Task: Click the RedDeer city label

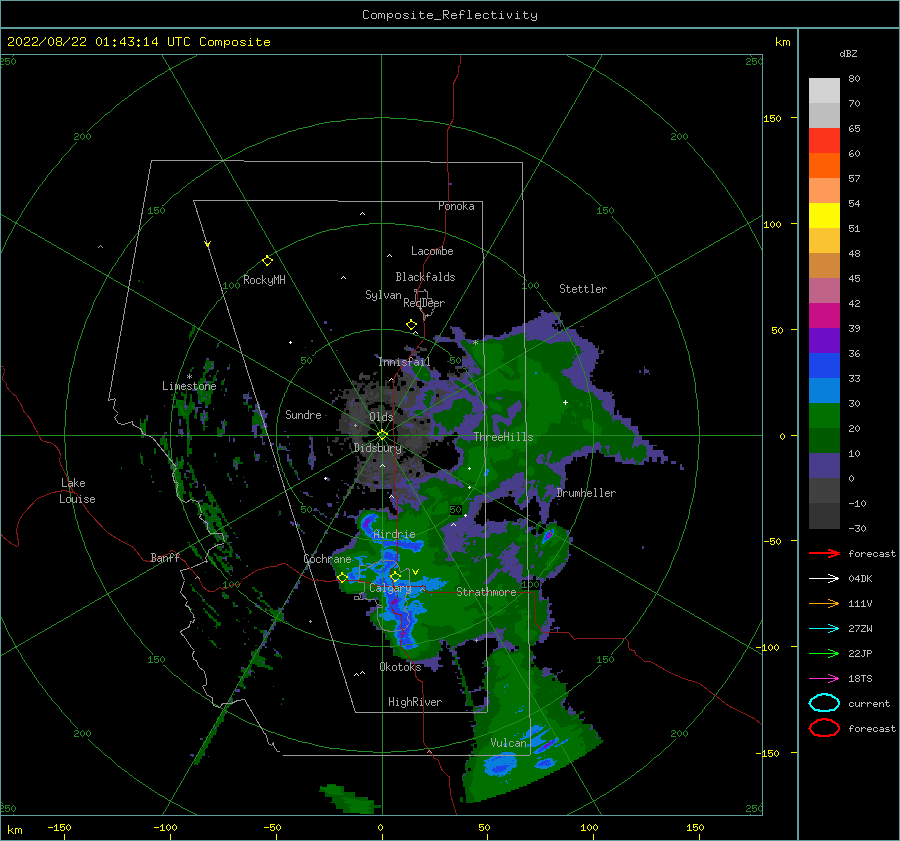Action: (424, 303)
